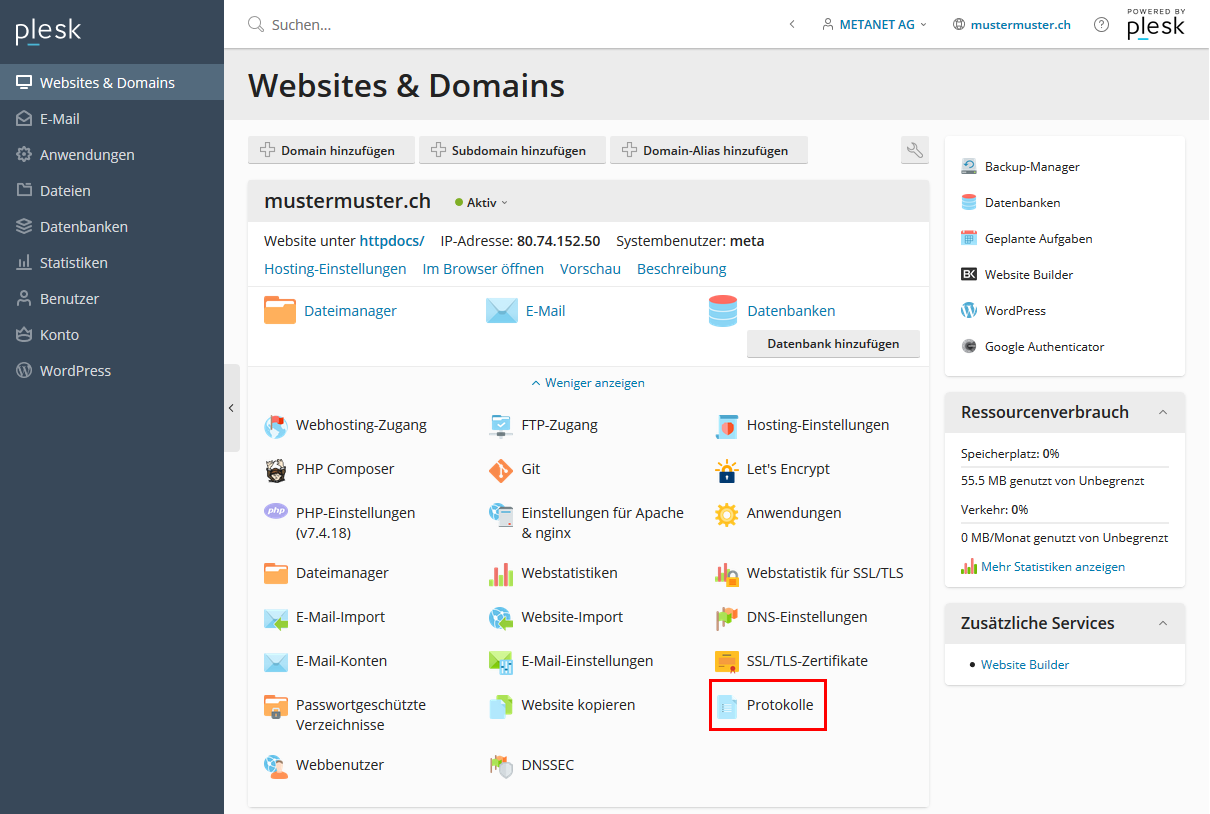
Task: Open the Git repository icon
Action: click(501, 469)
